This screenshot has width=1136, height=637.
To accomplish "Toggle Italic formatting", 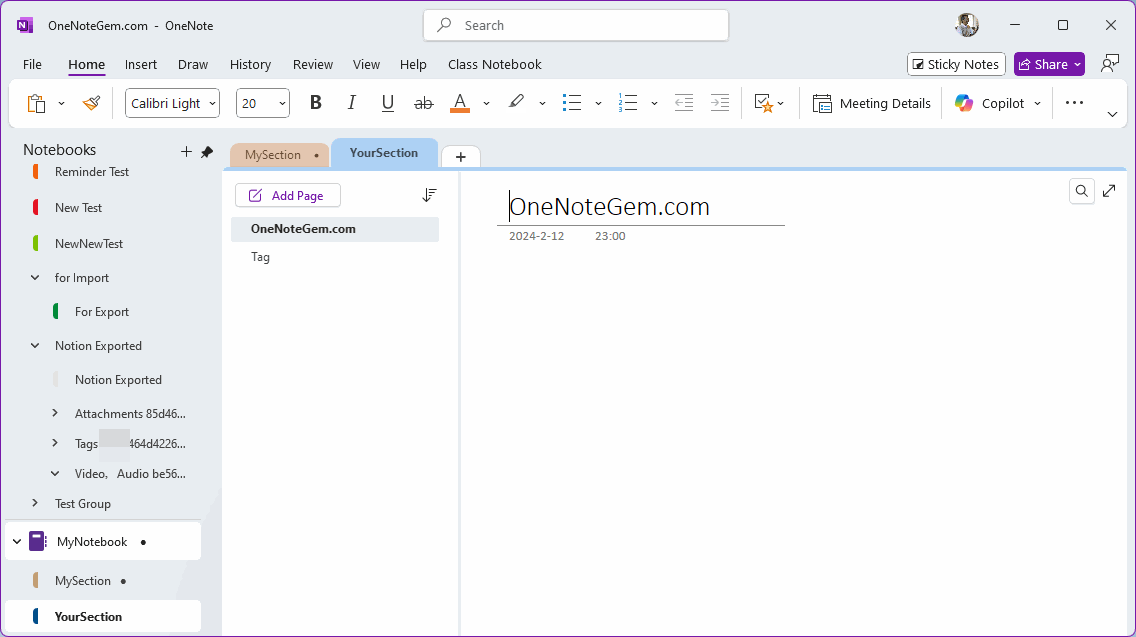I will (x=351, y=104).
